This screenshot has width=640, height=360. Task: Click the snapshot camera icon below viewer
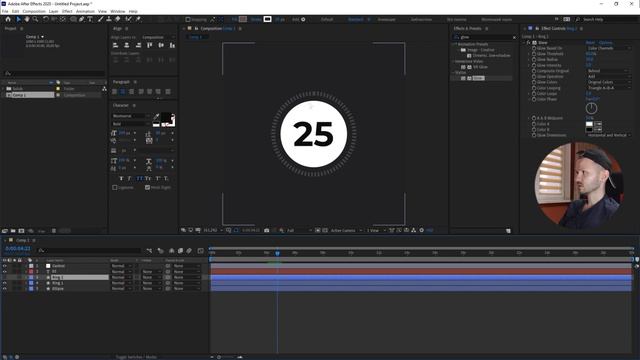pos(267,230)
